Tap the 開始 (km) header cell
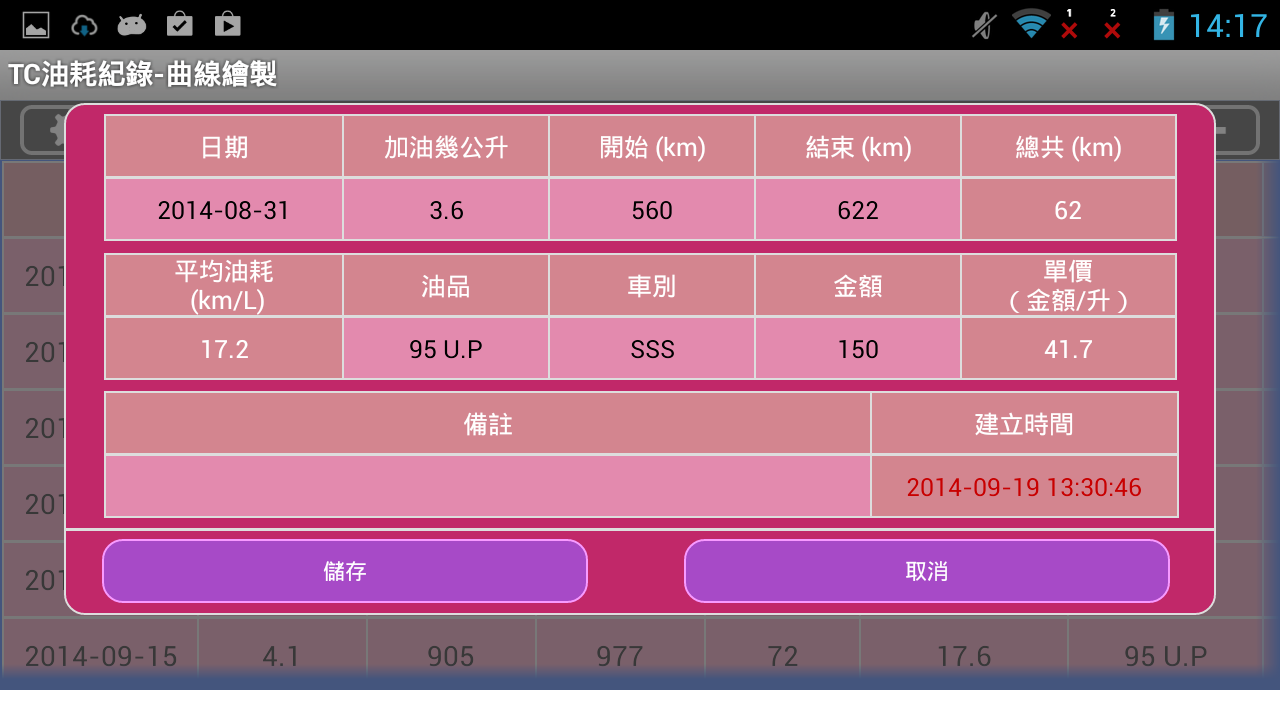Screen dimensions: 1280x720 [x=652, y=147]
